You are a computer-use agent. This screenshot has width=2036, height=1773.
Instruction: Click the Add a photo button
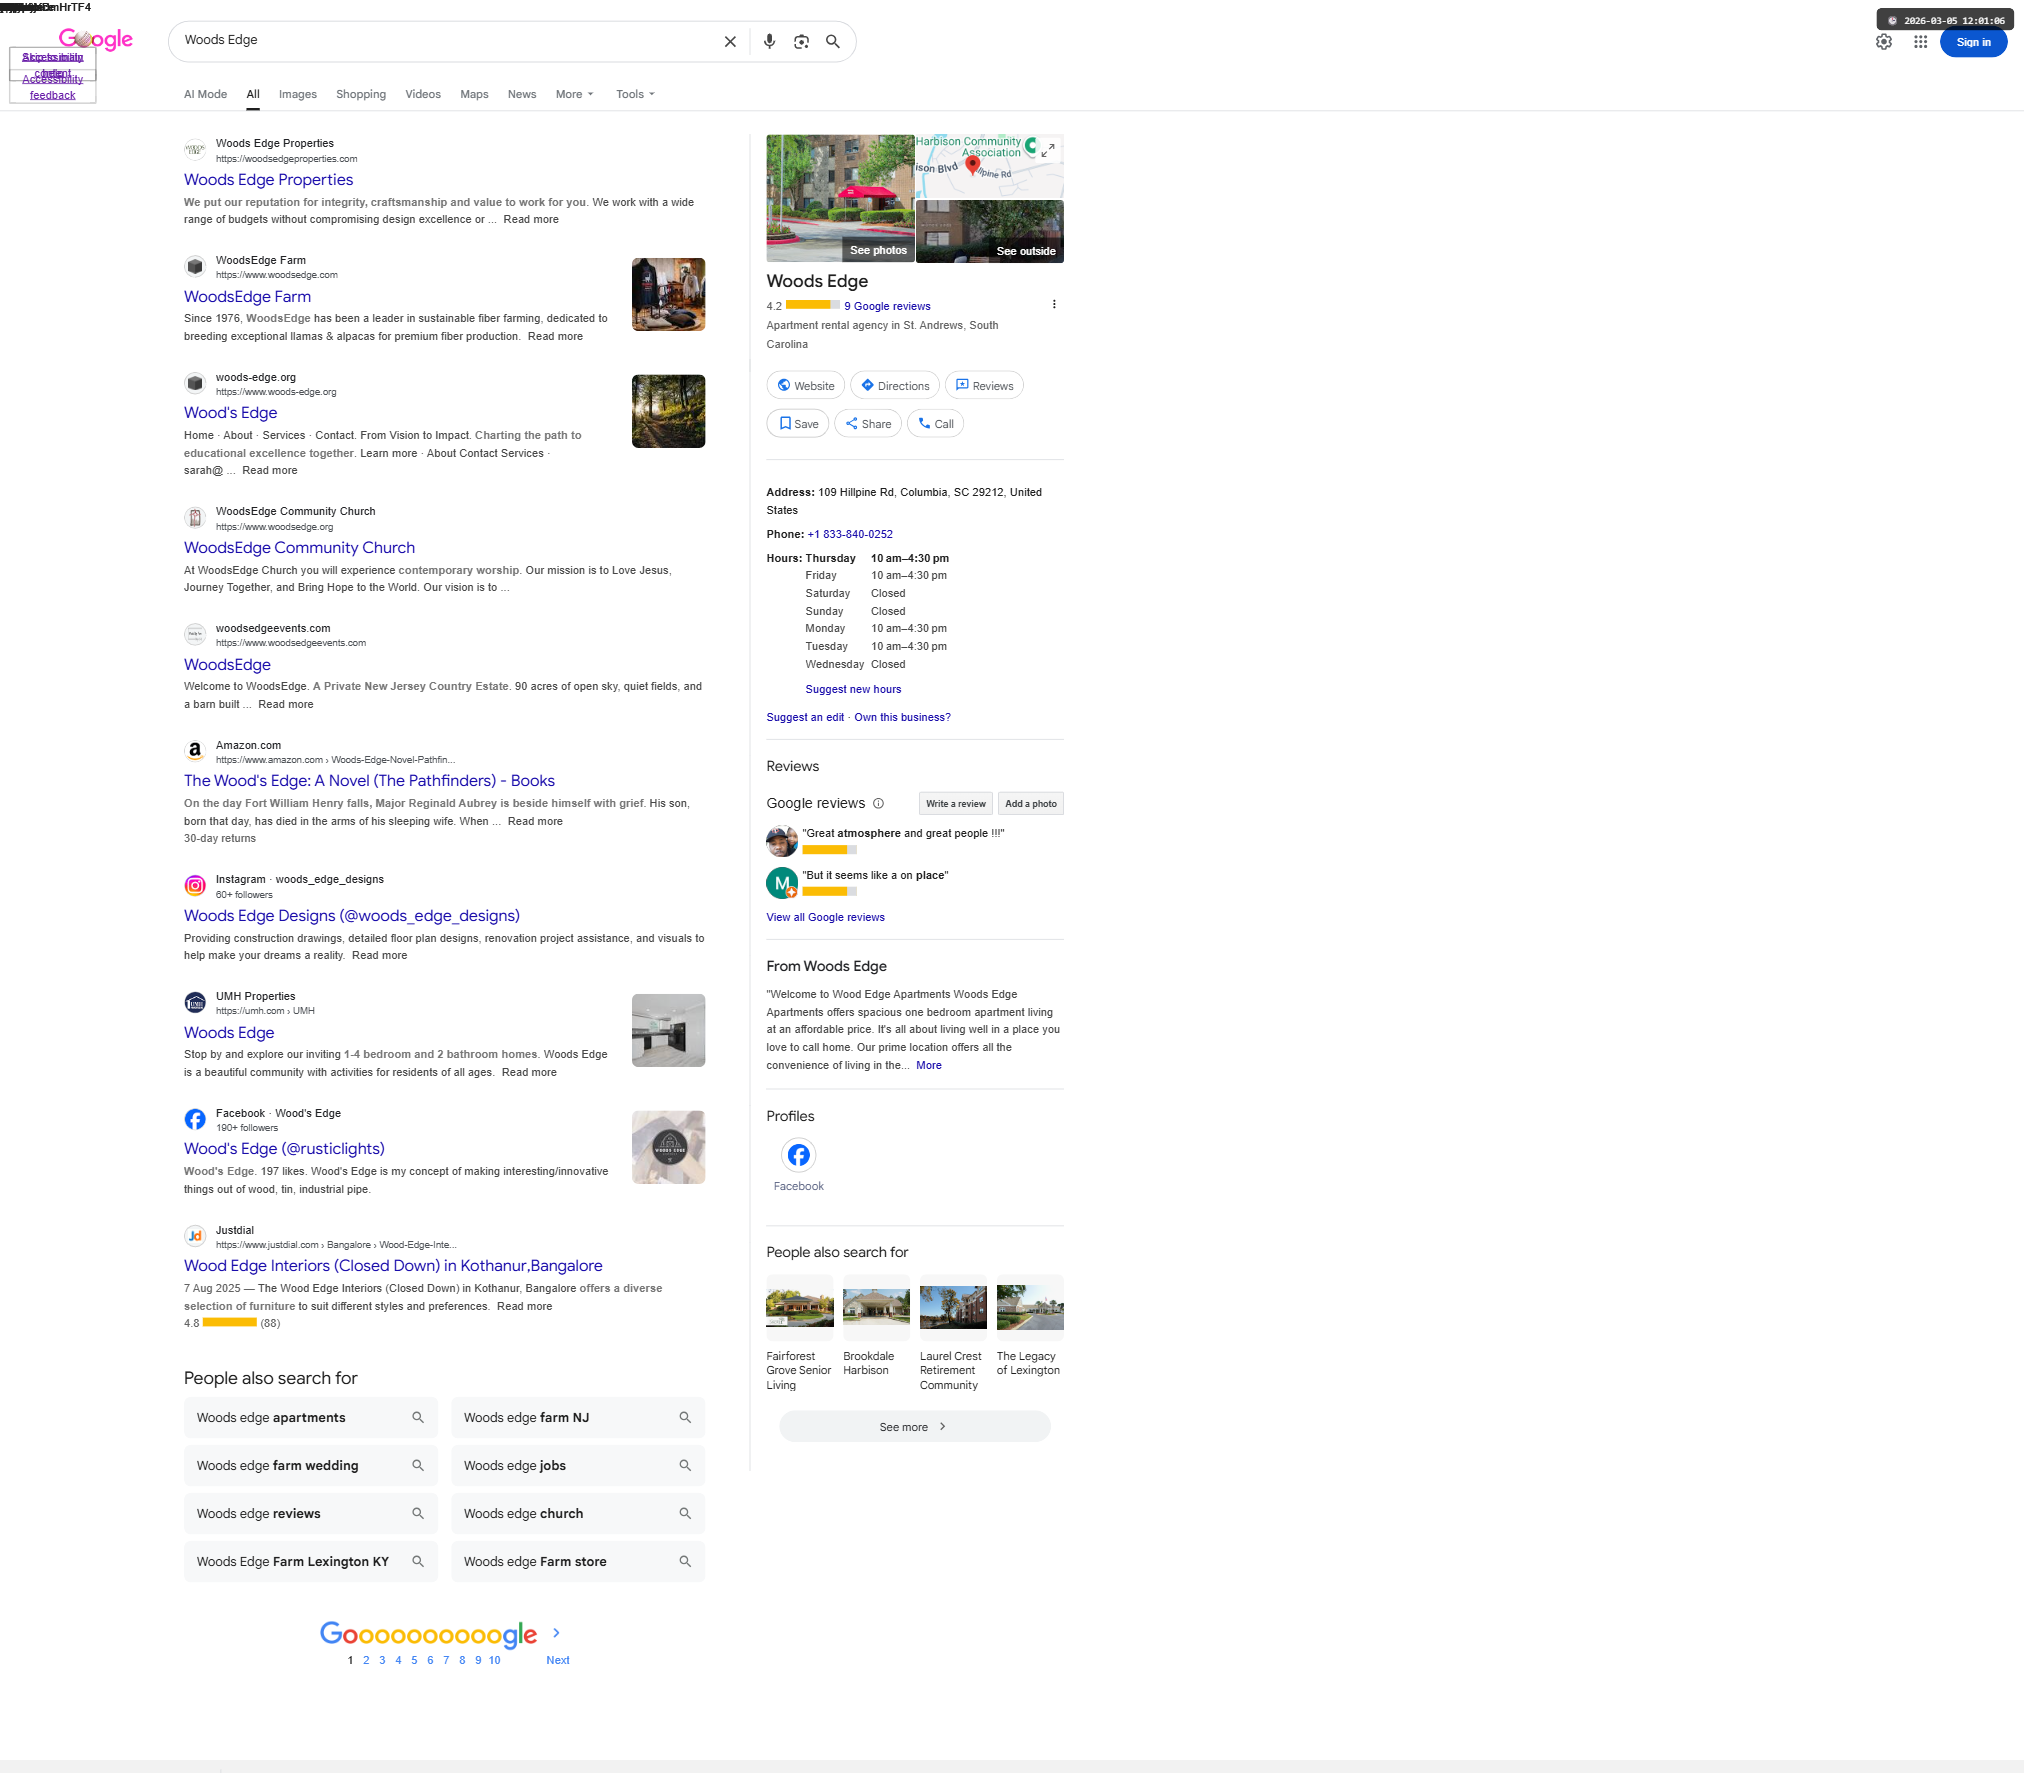point(1030,804)
